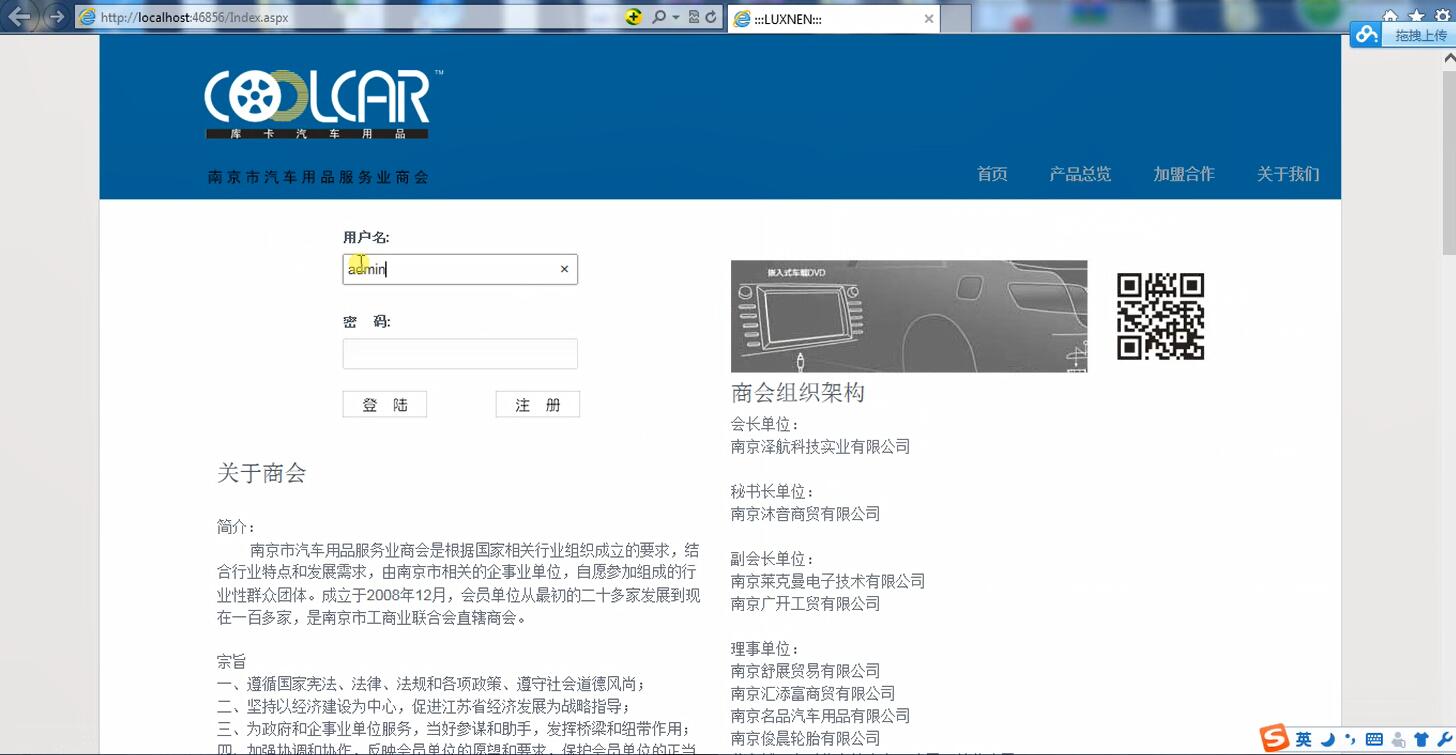Click the in-dash car DVD banner image
1456x755 pixels.
(x=909, y=316)
